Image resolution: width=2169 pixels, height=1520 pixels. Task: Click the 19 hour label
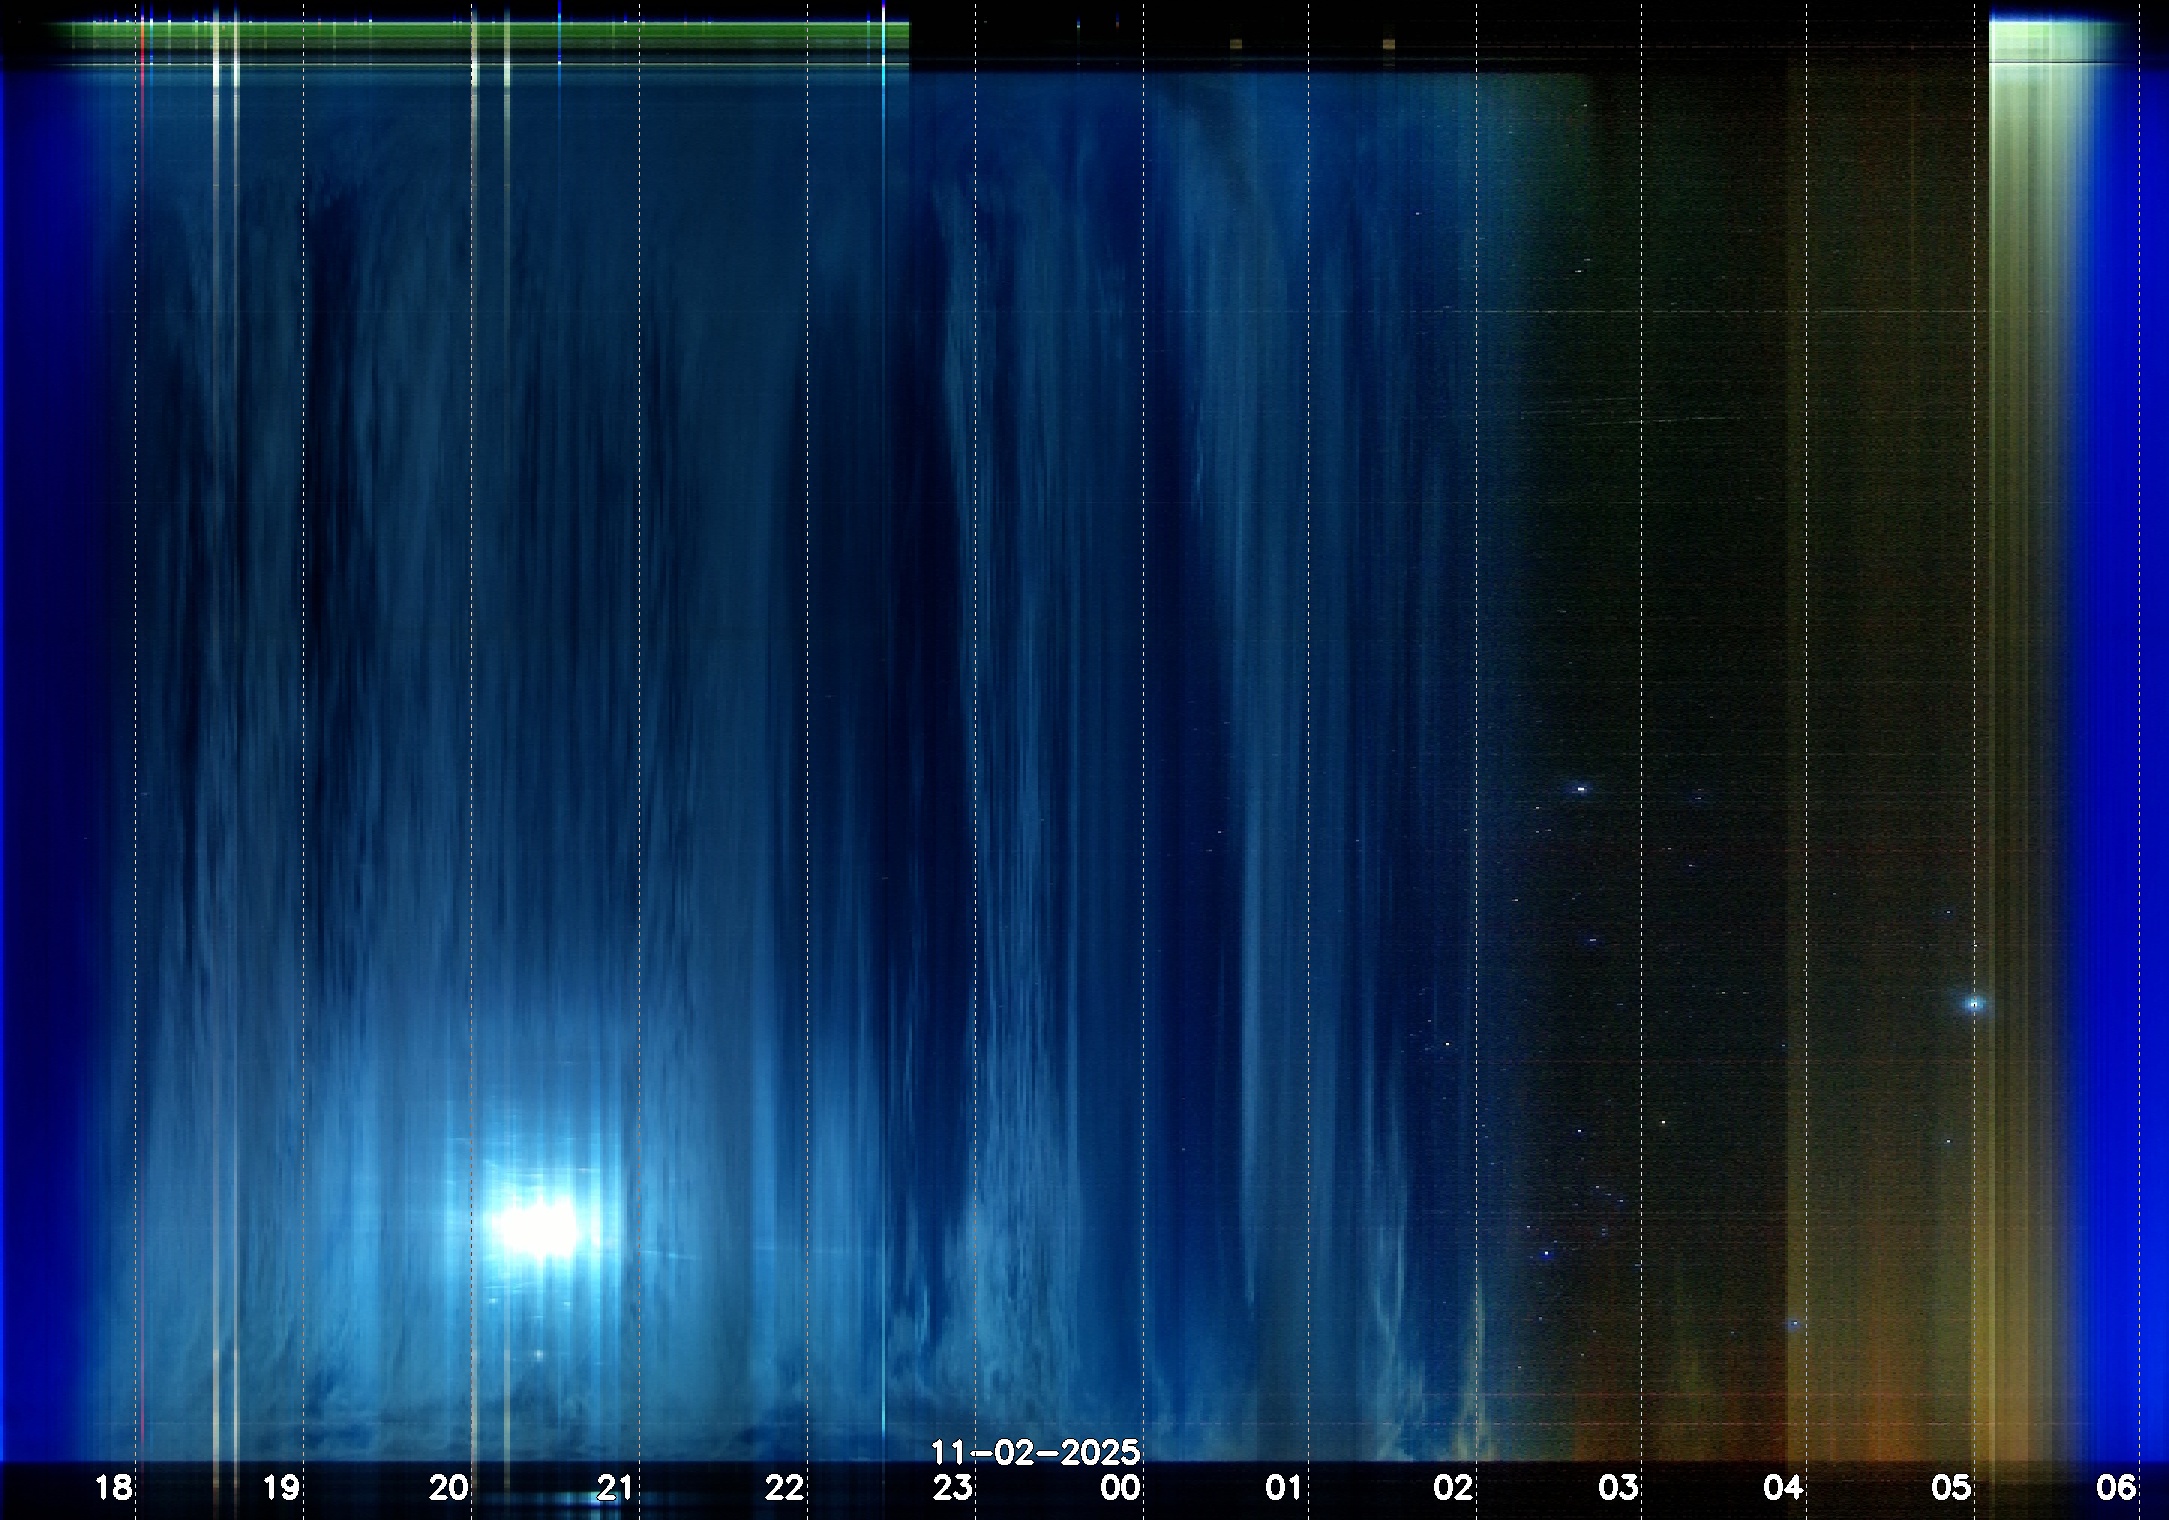(x=281, y=1488)
